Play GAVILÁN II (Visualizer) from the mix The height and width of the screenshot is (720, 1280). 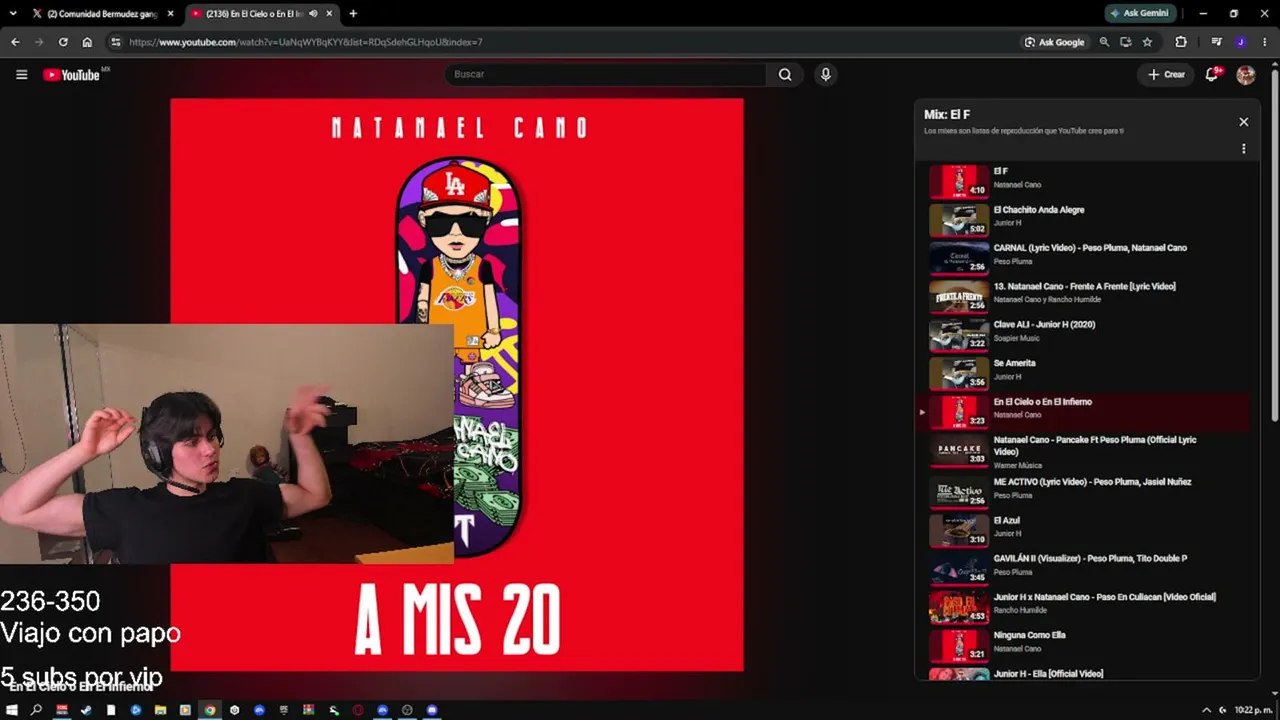[x=1087, y=568]
